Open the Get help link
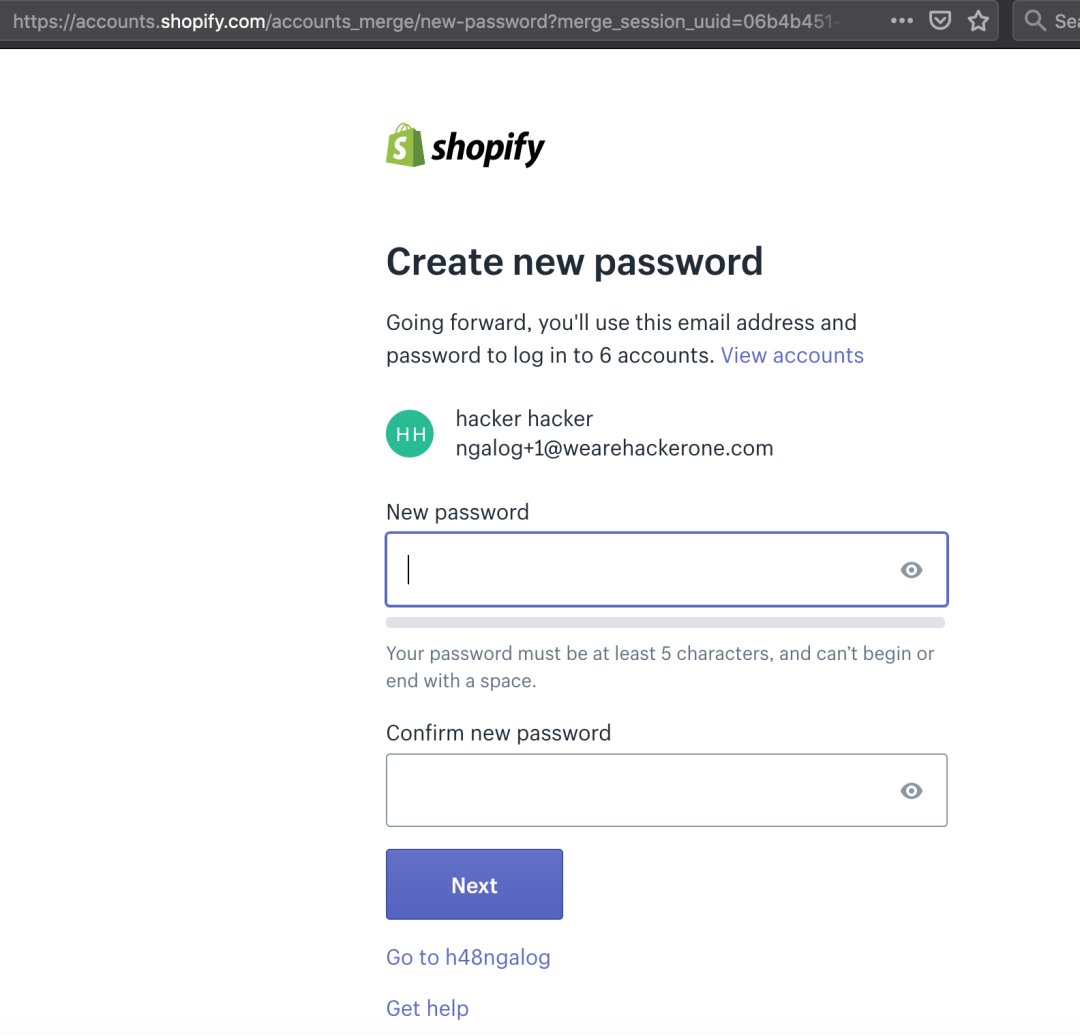This screenshot has height=1035, width=1080. [427, 1008]
